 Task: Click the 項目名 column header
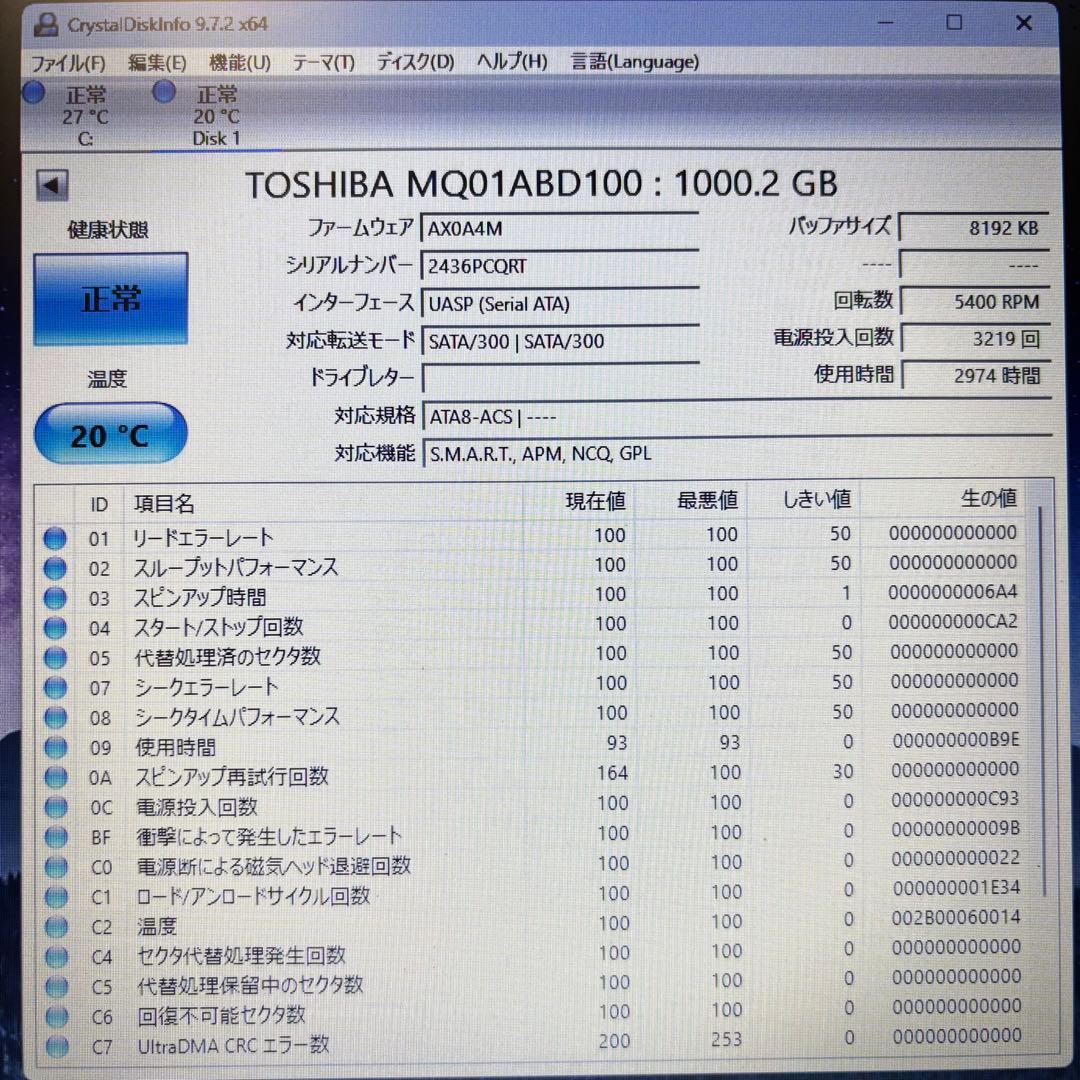point(322,503)
